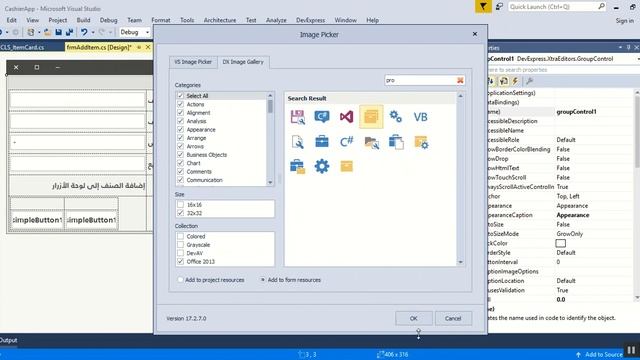
Task: Switch to VS Image Picker tab
Action: 193,62
